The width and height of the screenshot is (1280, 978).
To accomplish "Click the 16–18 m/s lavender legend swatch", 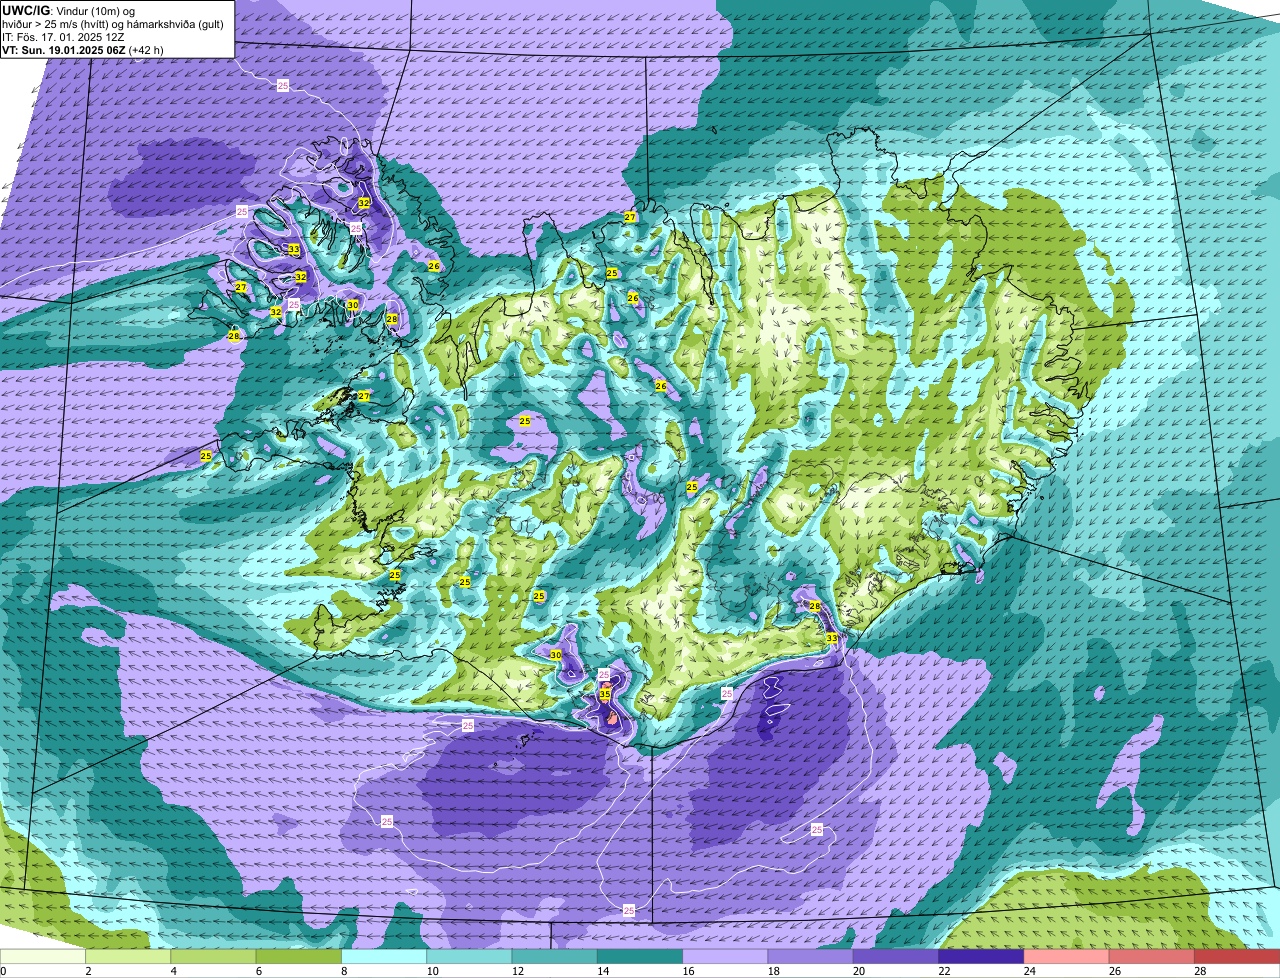I will coord(725,956).
